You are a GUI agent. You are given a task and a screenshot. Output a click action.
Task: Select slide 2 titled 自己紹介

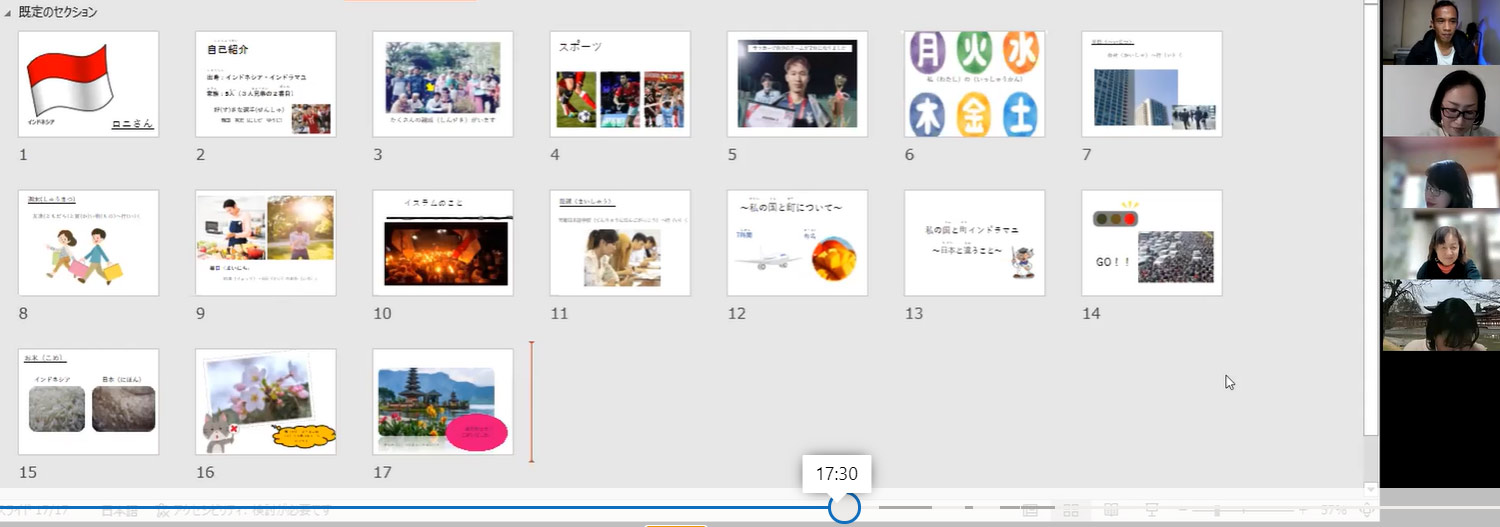coord(265,84)
